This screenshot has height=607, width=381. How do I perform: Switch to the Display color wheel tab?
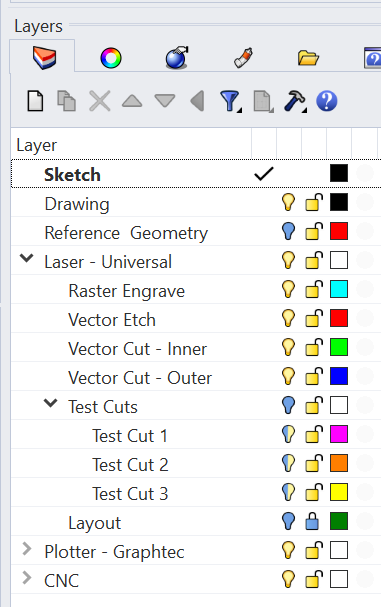pos(111,58)
